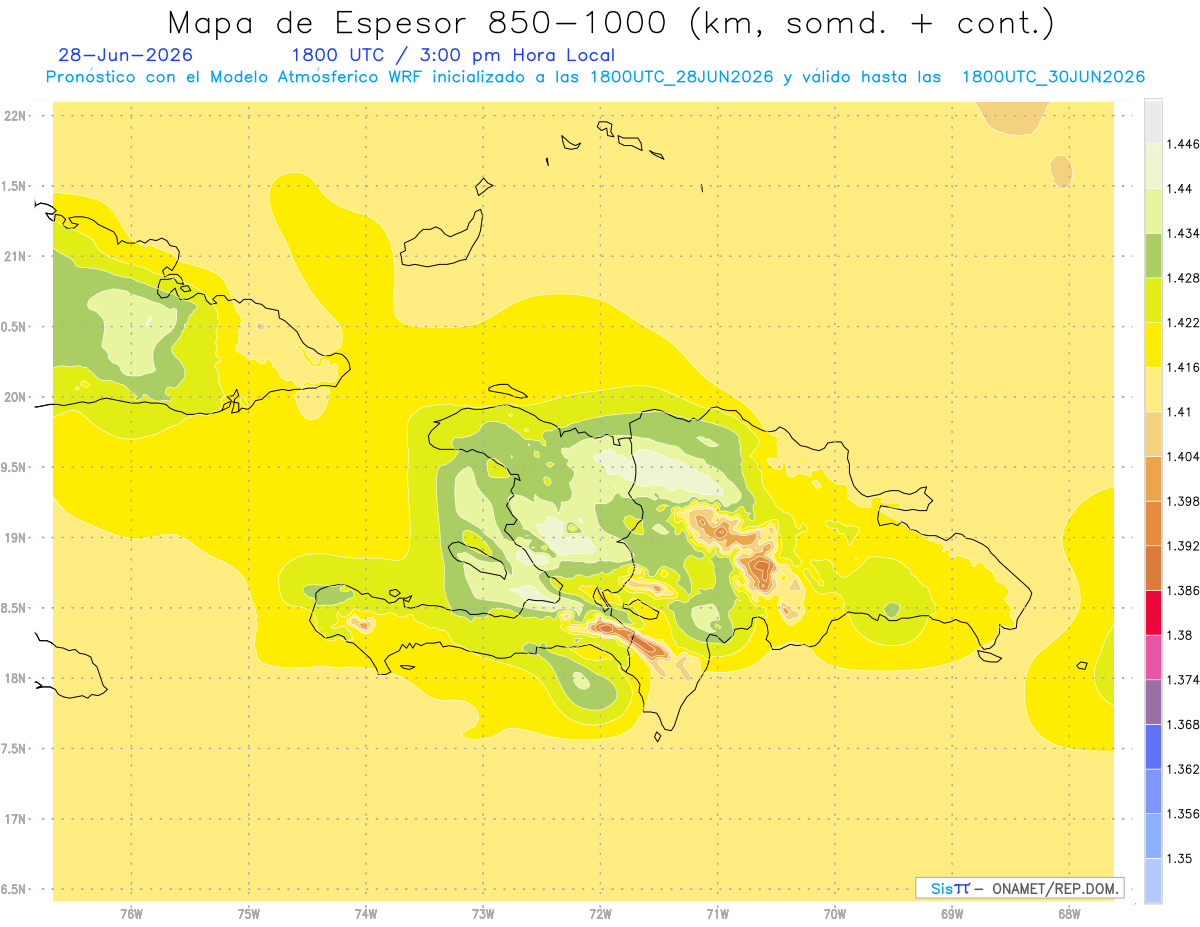Click the '19N' latitude label
Viewport: 1200px width, 927px height.
coord(16,538)
